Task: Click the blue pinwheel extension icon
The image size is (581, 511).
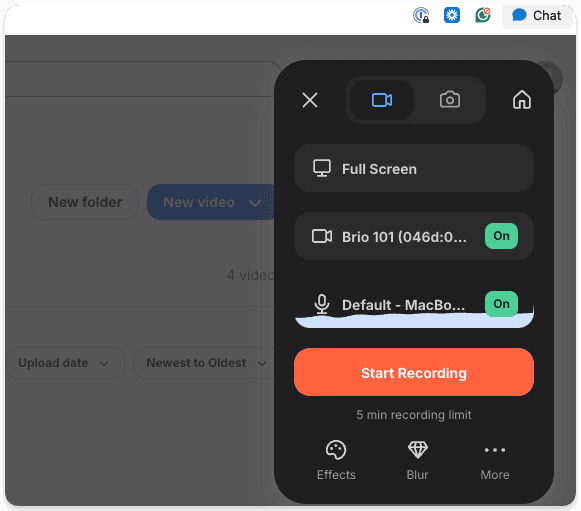Action: 452,16
